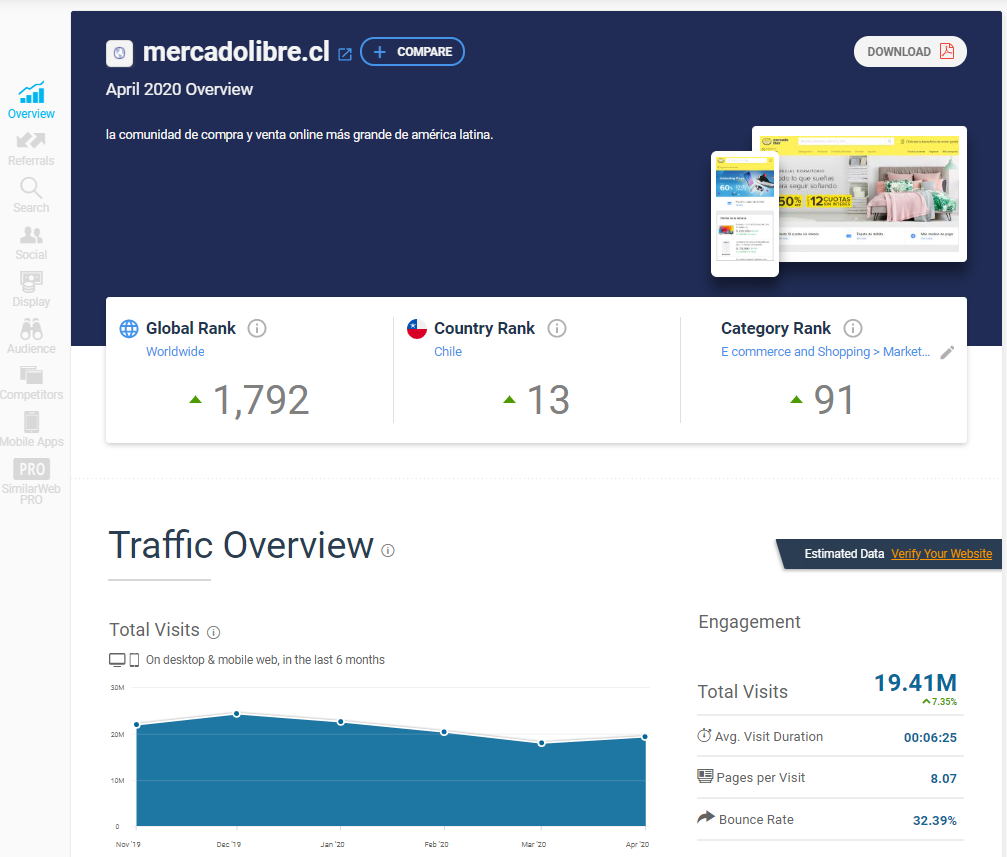
Task: Click the Pages per Visit value 8.07
Action: pos(943,779)
